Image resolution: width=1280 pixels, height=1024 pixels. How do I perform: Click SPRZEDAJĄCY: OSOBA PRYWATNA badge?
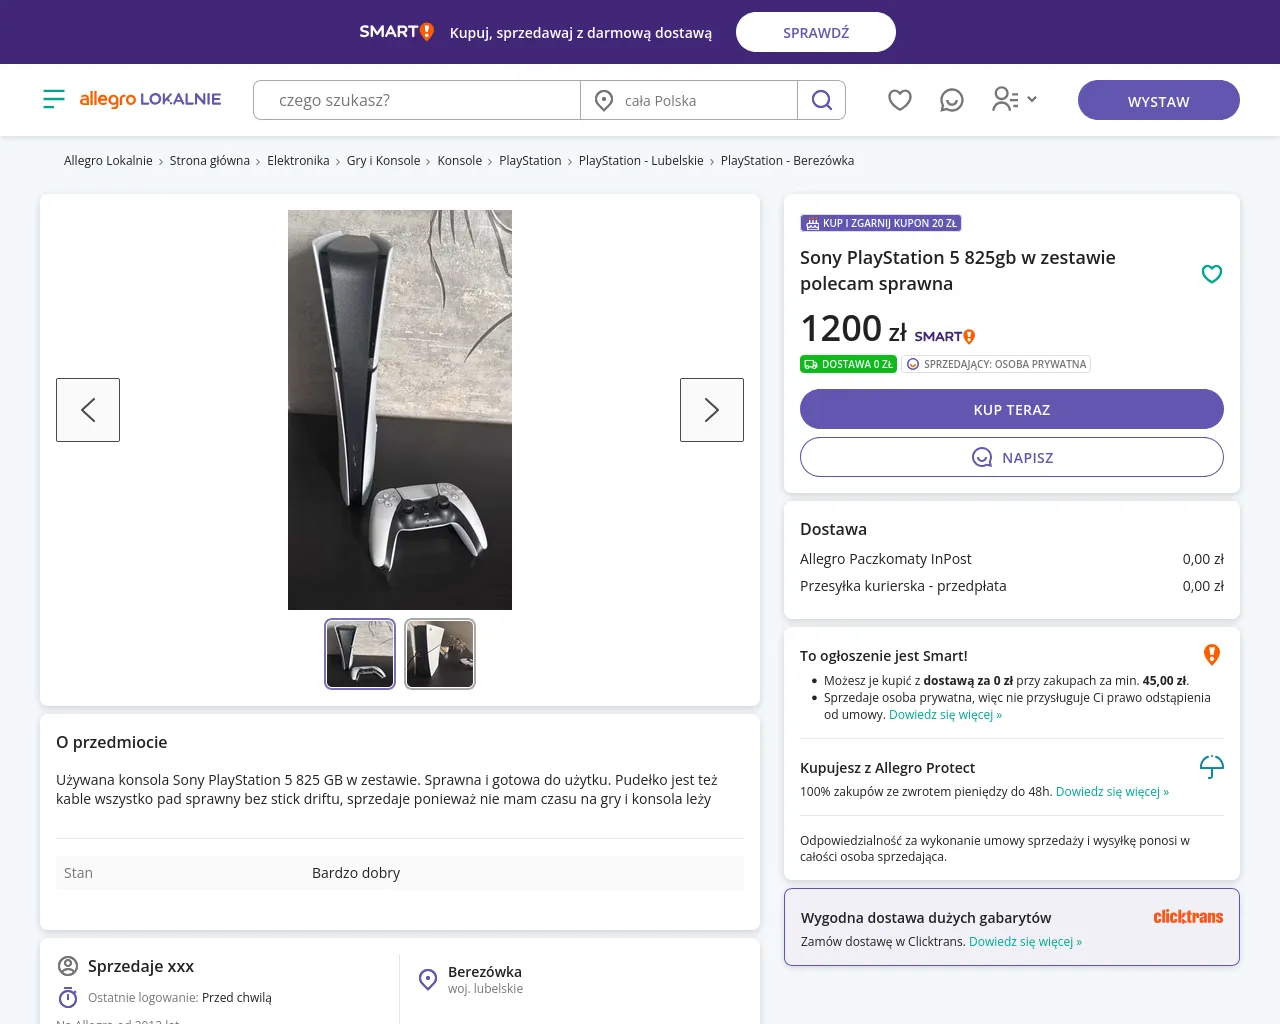[x=996, y=364]
